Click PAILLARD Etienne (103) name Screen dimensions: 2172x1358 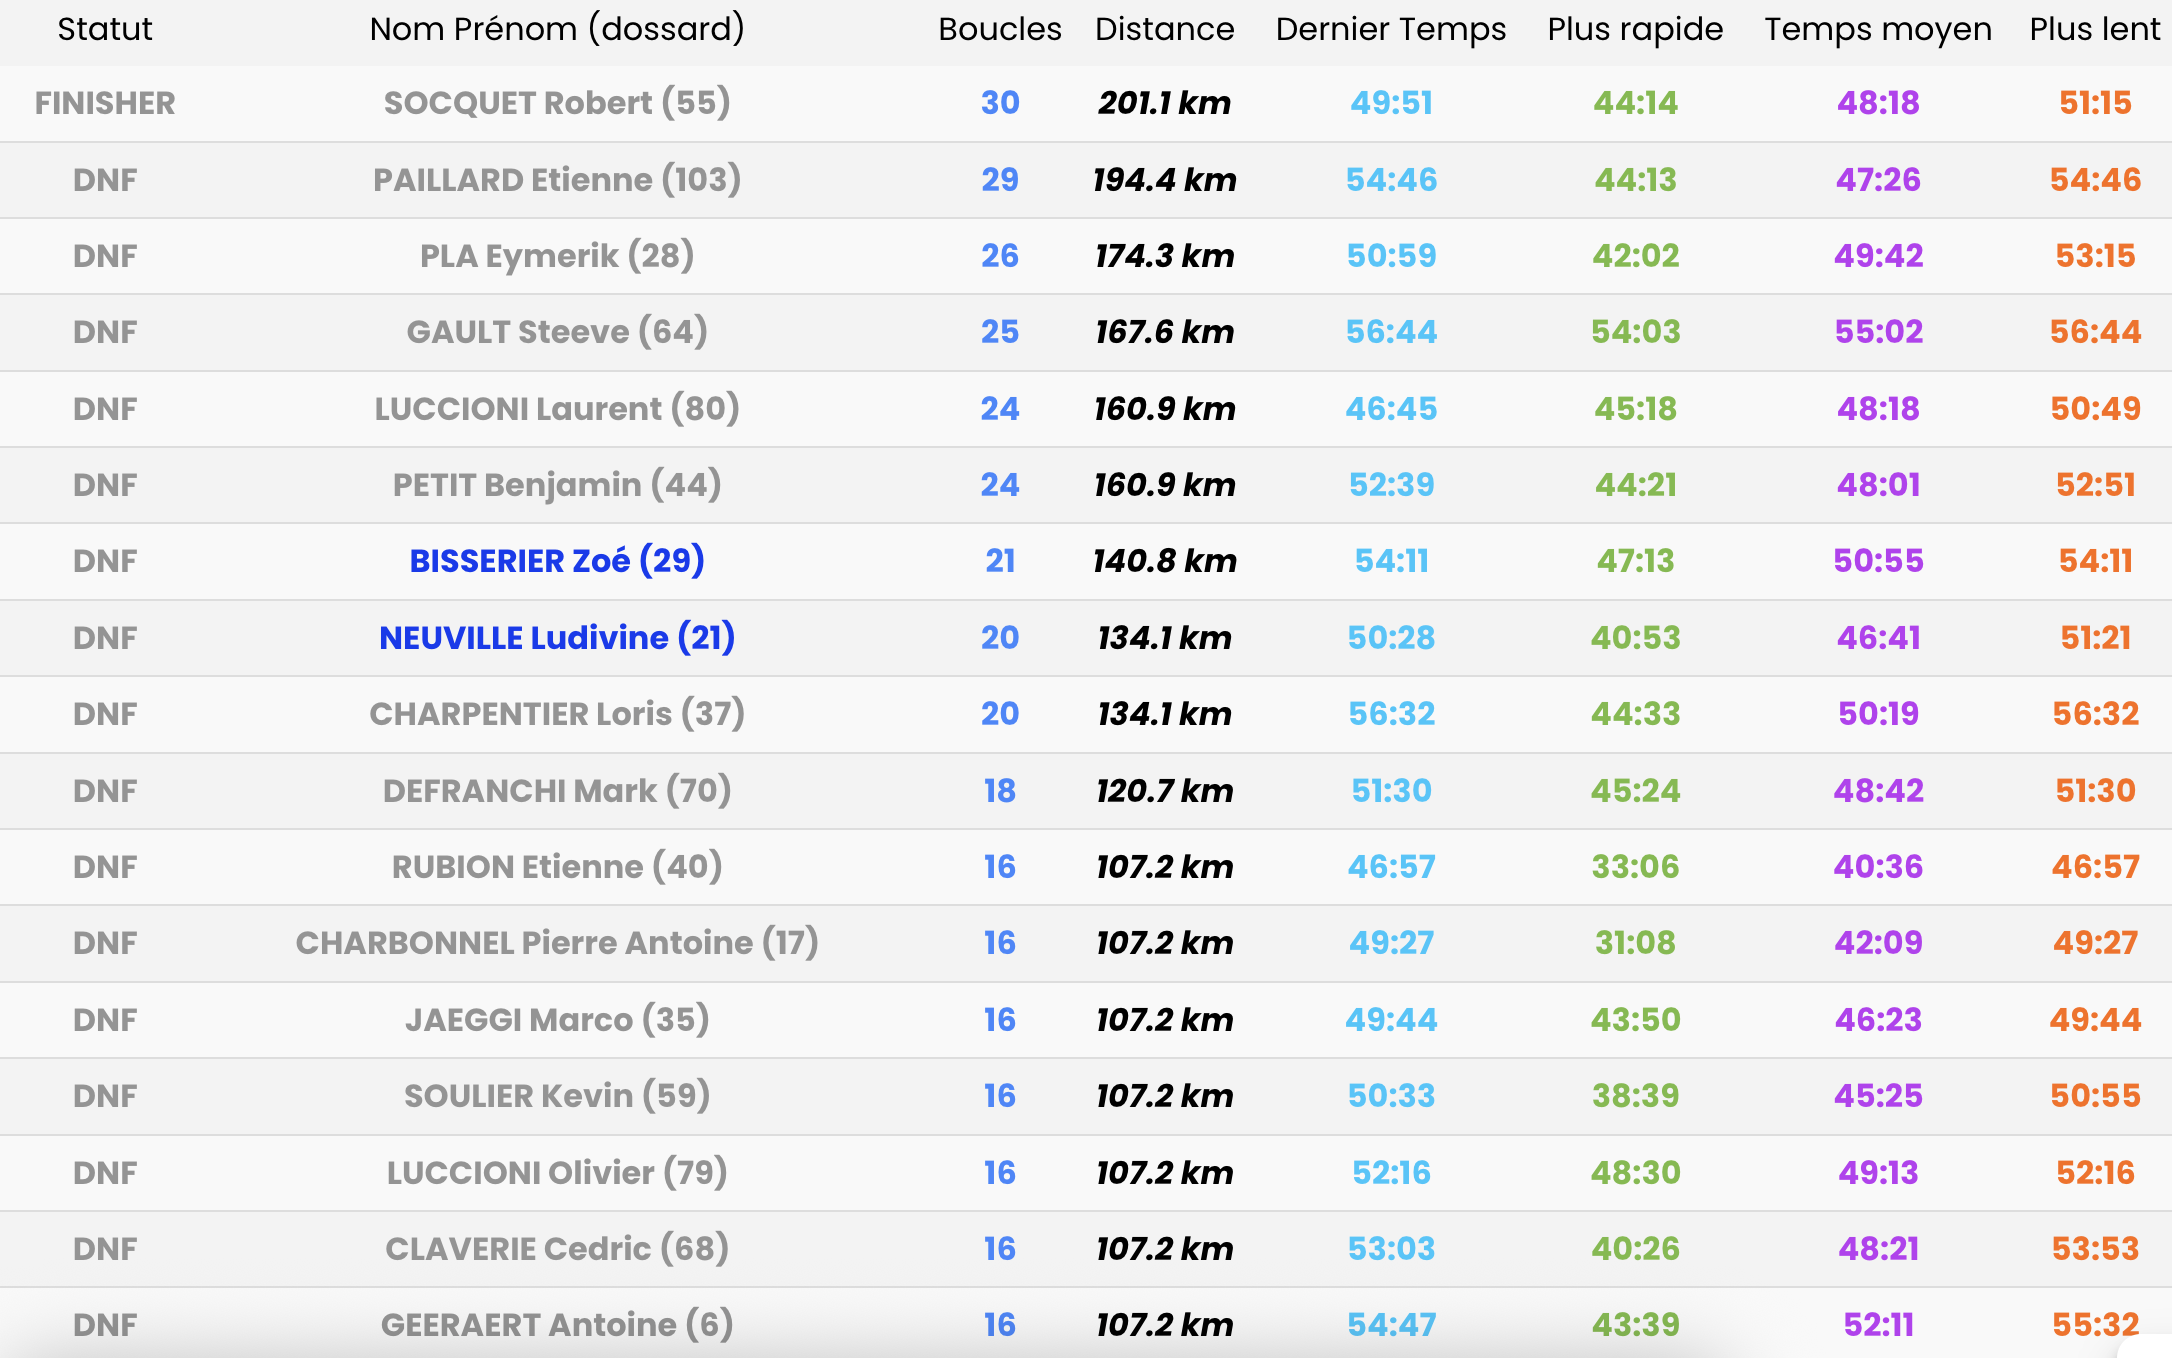tap(557, 180)
